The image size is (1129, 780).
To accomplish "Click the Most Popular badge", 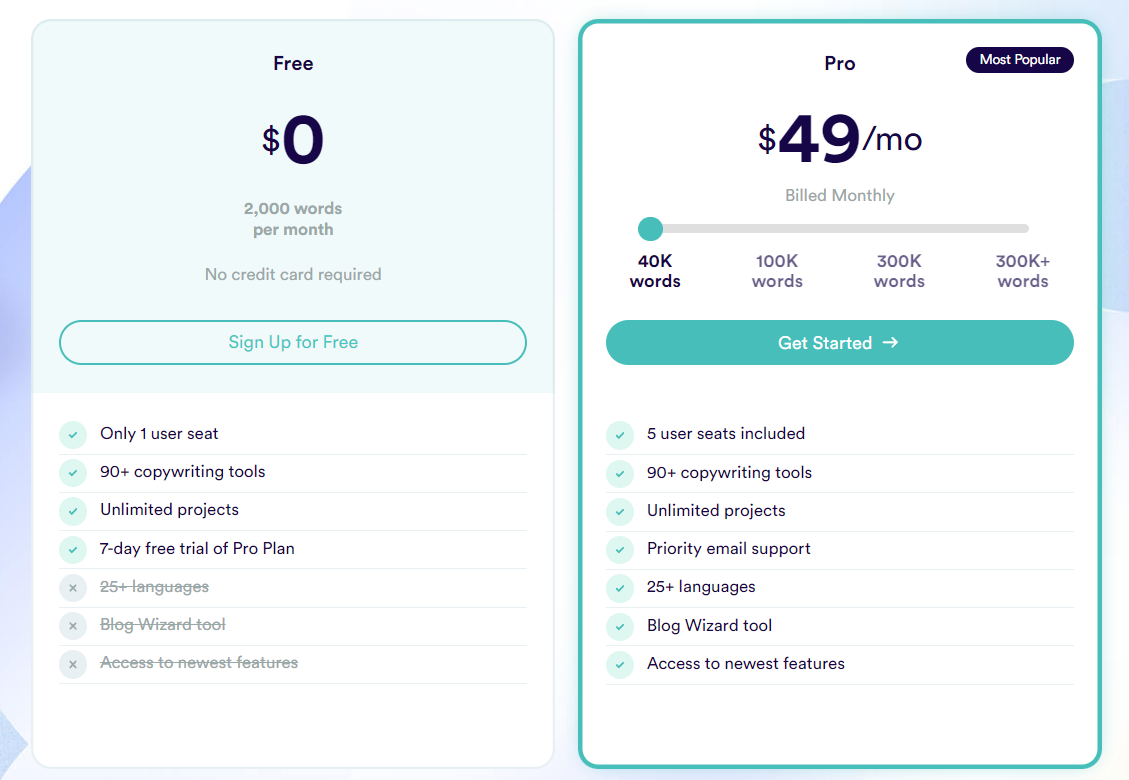I will pos(1020,60).
